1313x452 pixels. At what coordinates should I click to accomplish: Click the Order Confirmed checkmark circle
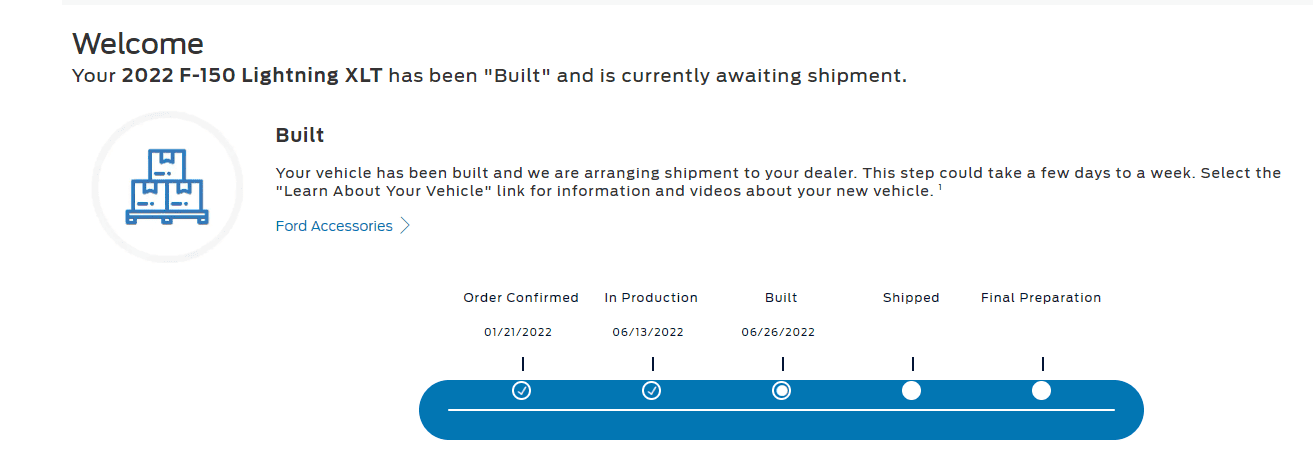521,390
